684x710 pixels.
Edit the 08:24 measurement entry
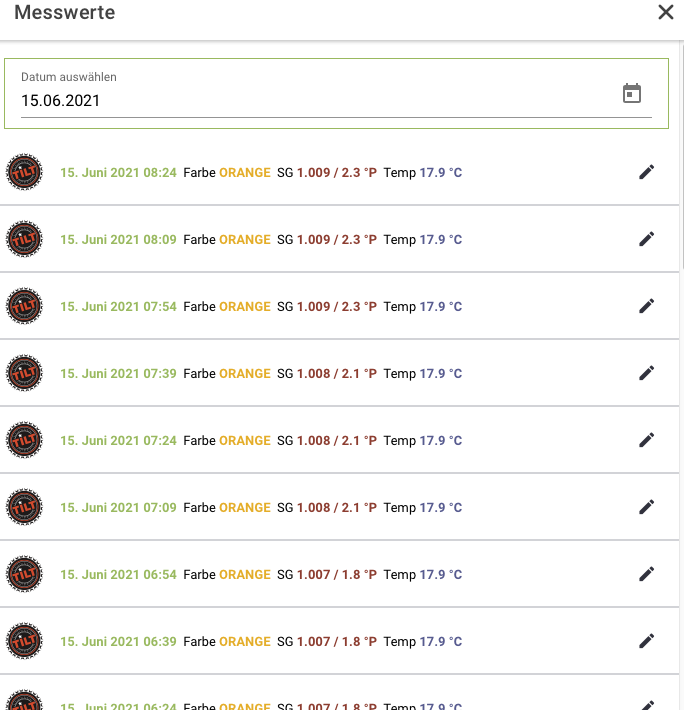point(647,172)
